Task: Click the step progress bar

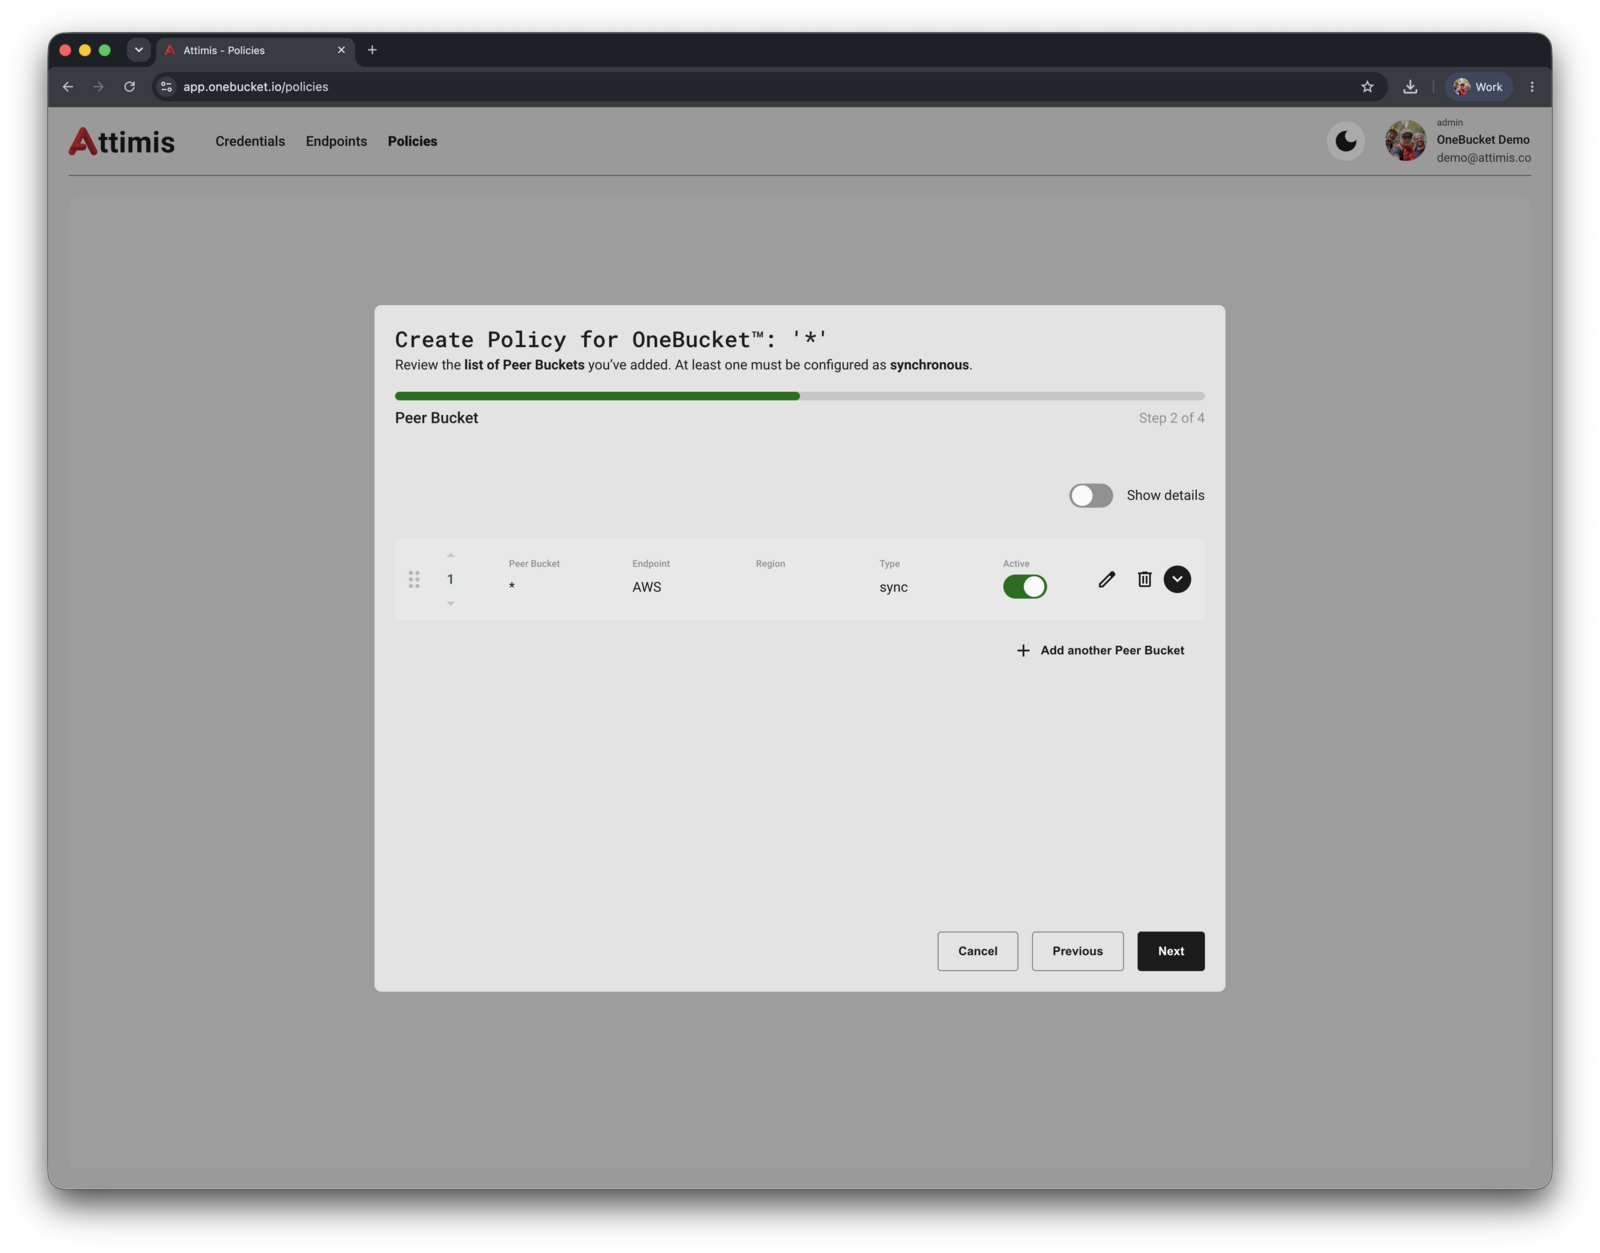Action: (799, 396)
